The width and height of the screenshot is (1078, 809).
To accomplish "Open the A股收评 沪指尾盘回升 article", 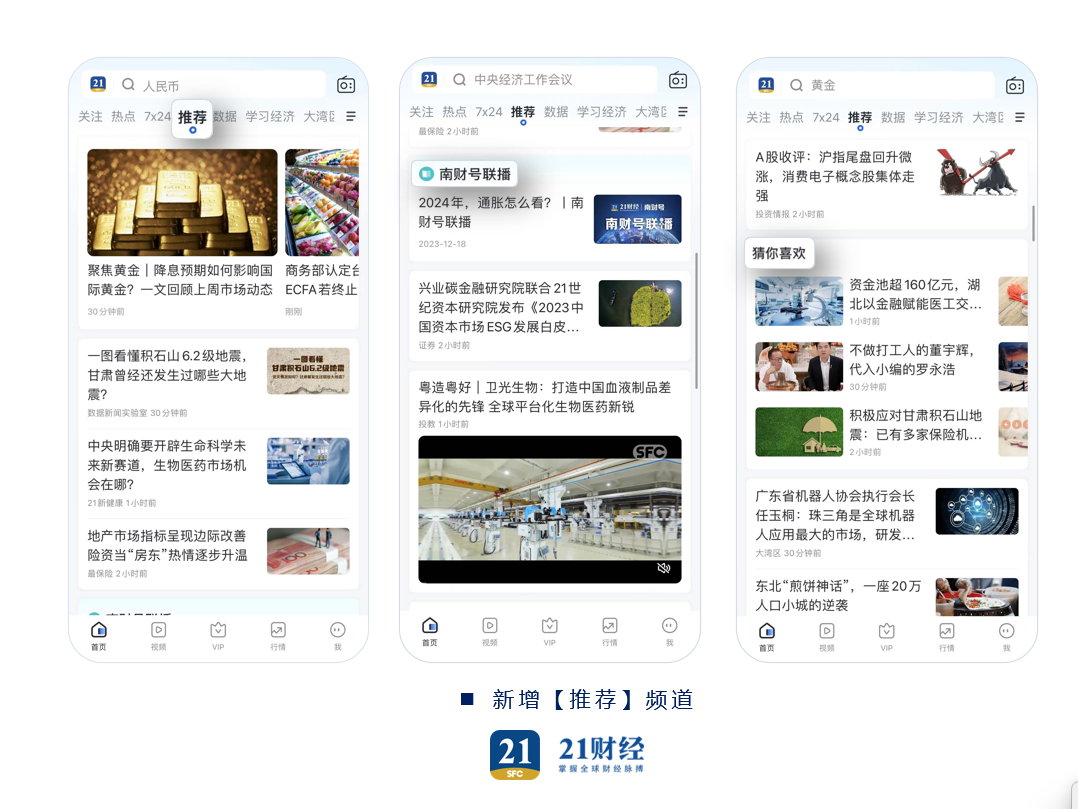I will [835, 176].
